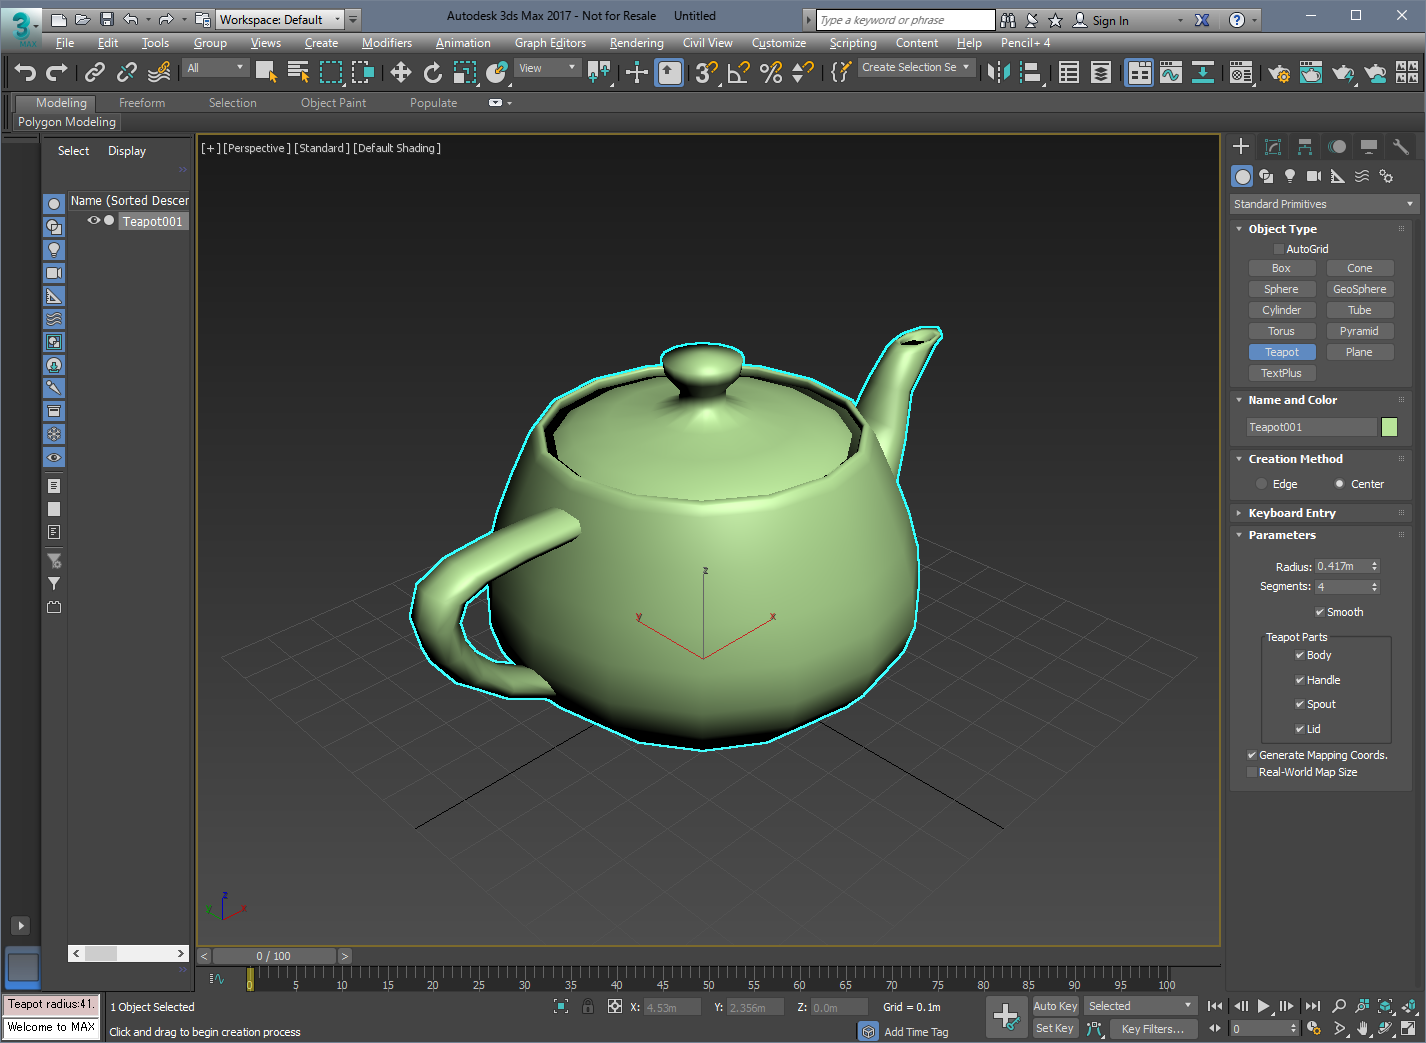
Task: Switch to the Freeform ribbon tab
Action: point(142,103)
